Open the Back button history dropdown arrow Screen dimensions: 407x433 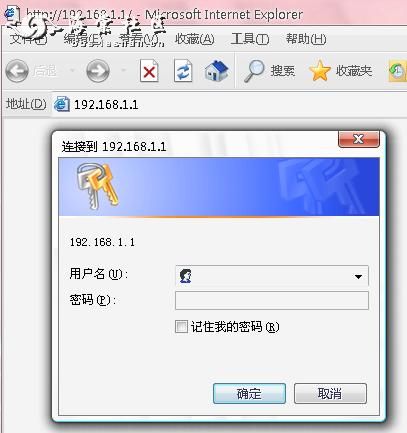[x=72, y=70]
